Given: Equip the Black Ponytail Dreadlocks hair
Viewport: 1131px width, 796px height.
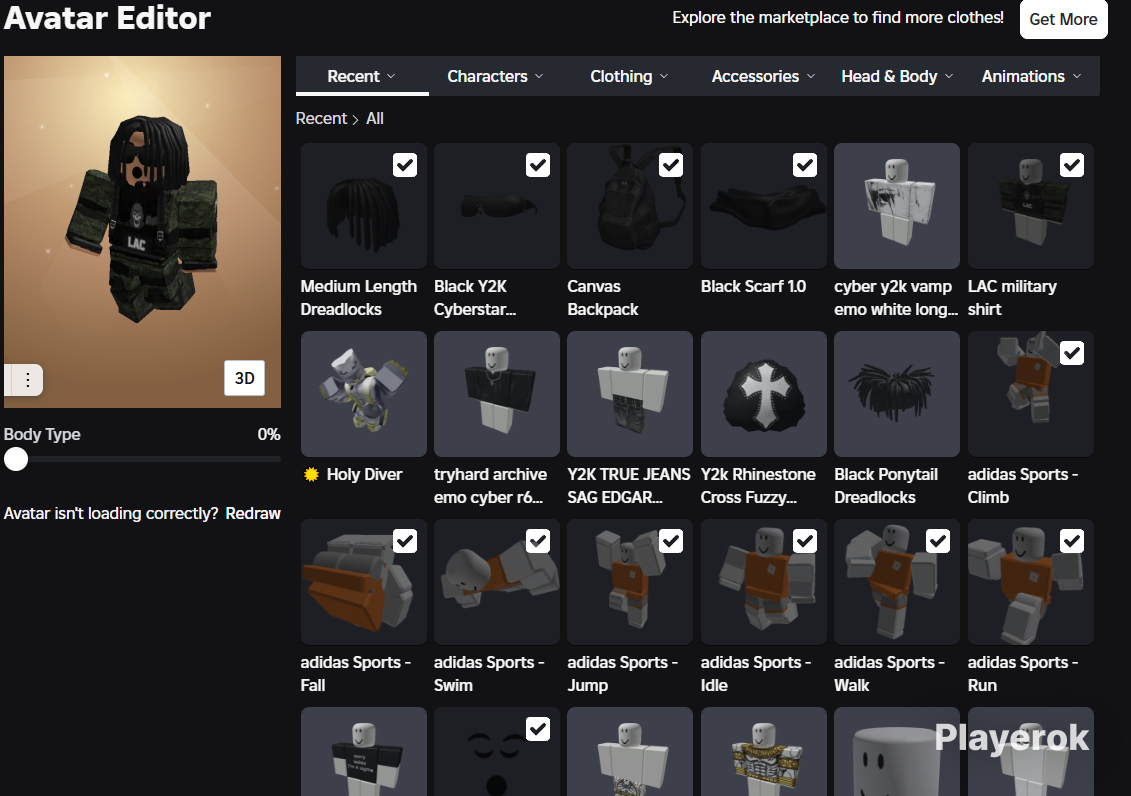Looking at the screenshot, I should (897, 394).
